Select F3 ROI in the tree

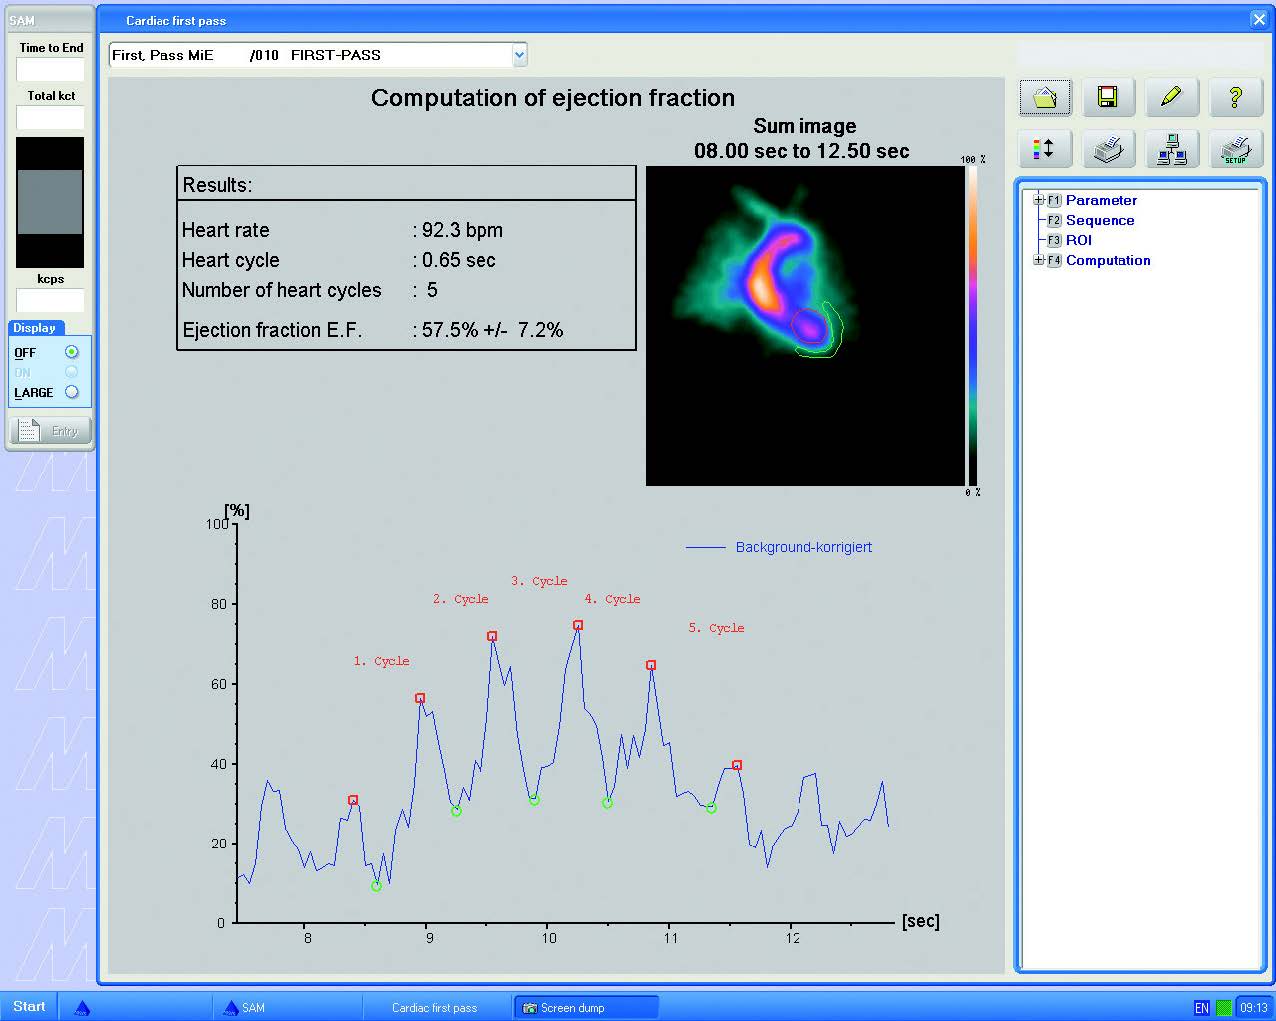(x=1078, y=240)
